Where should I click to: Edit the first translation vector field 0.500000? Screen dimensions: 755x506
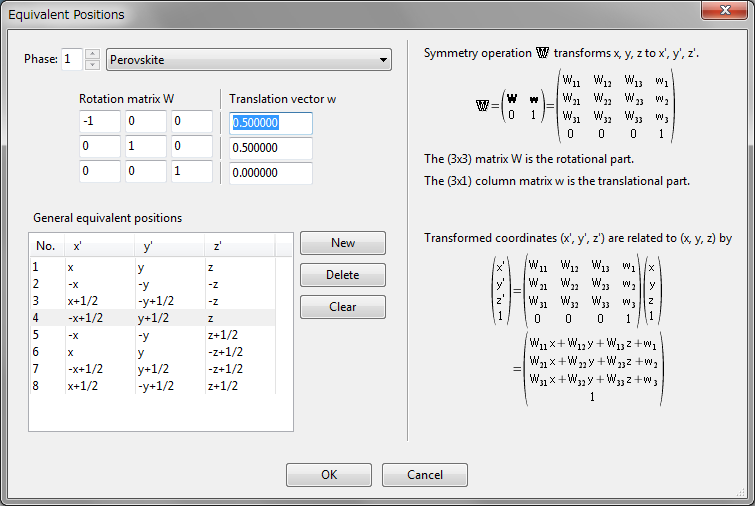270,122
